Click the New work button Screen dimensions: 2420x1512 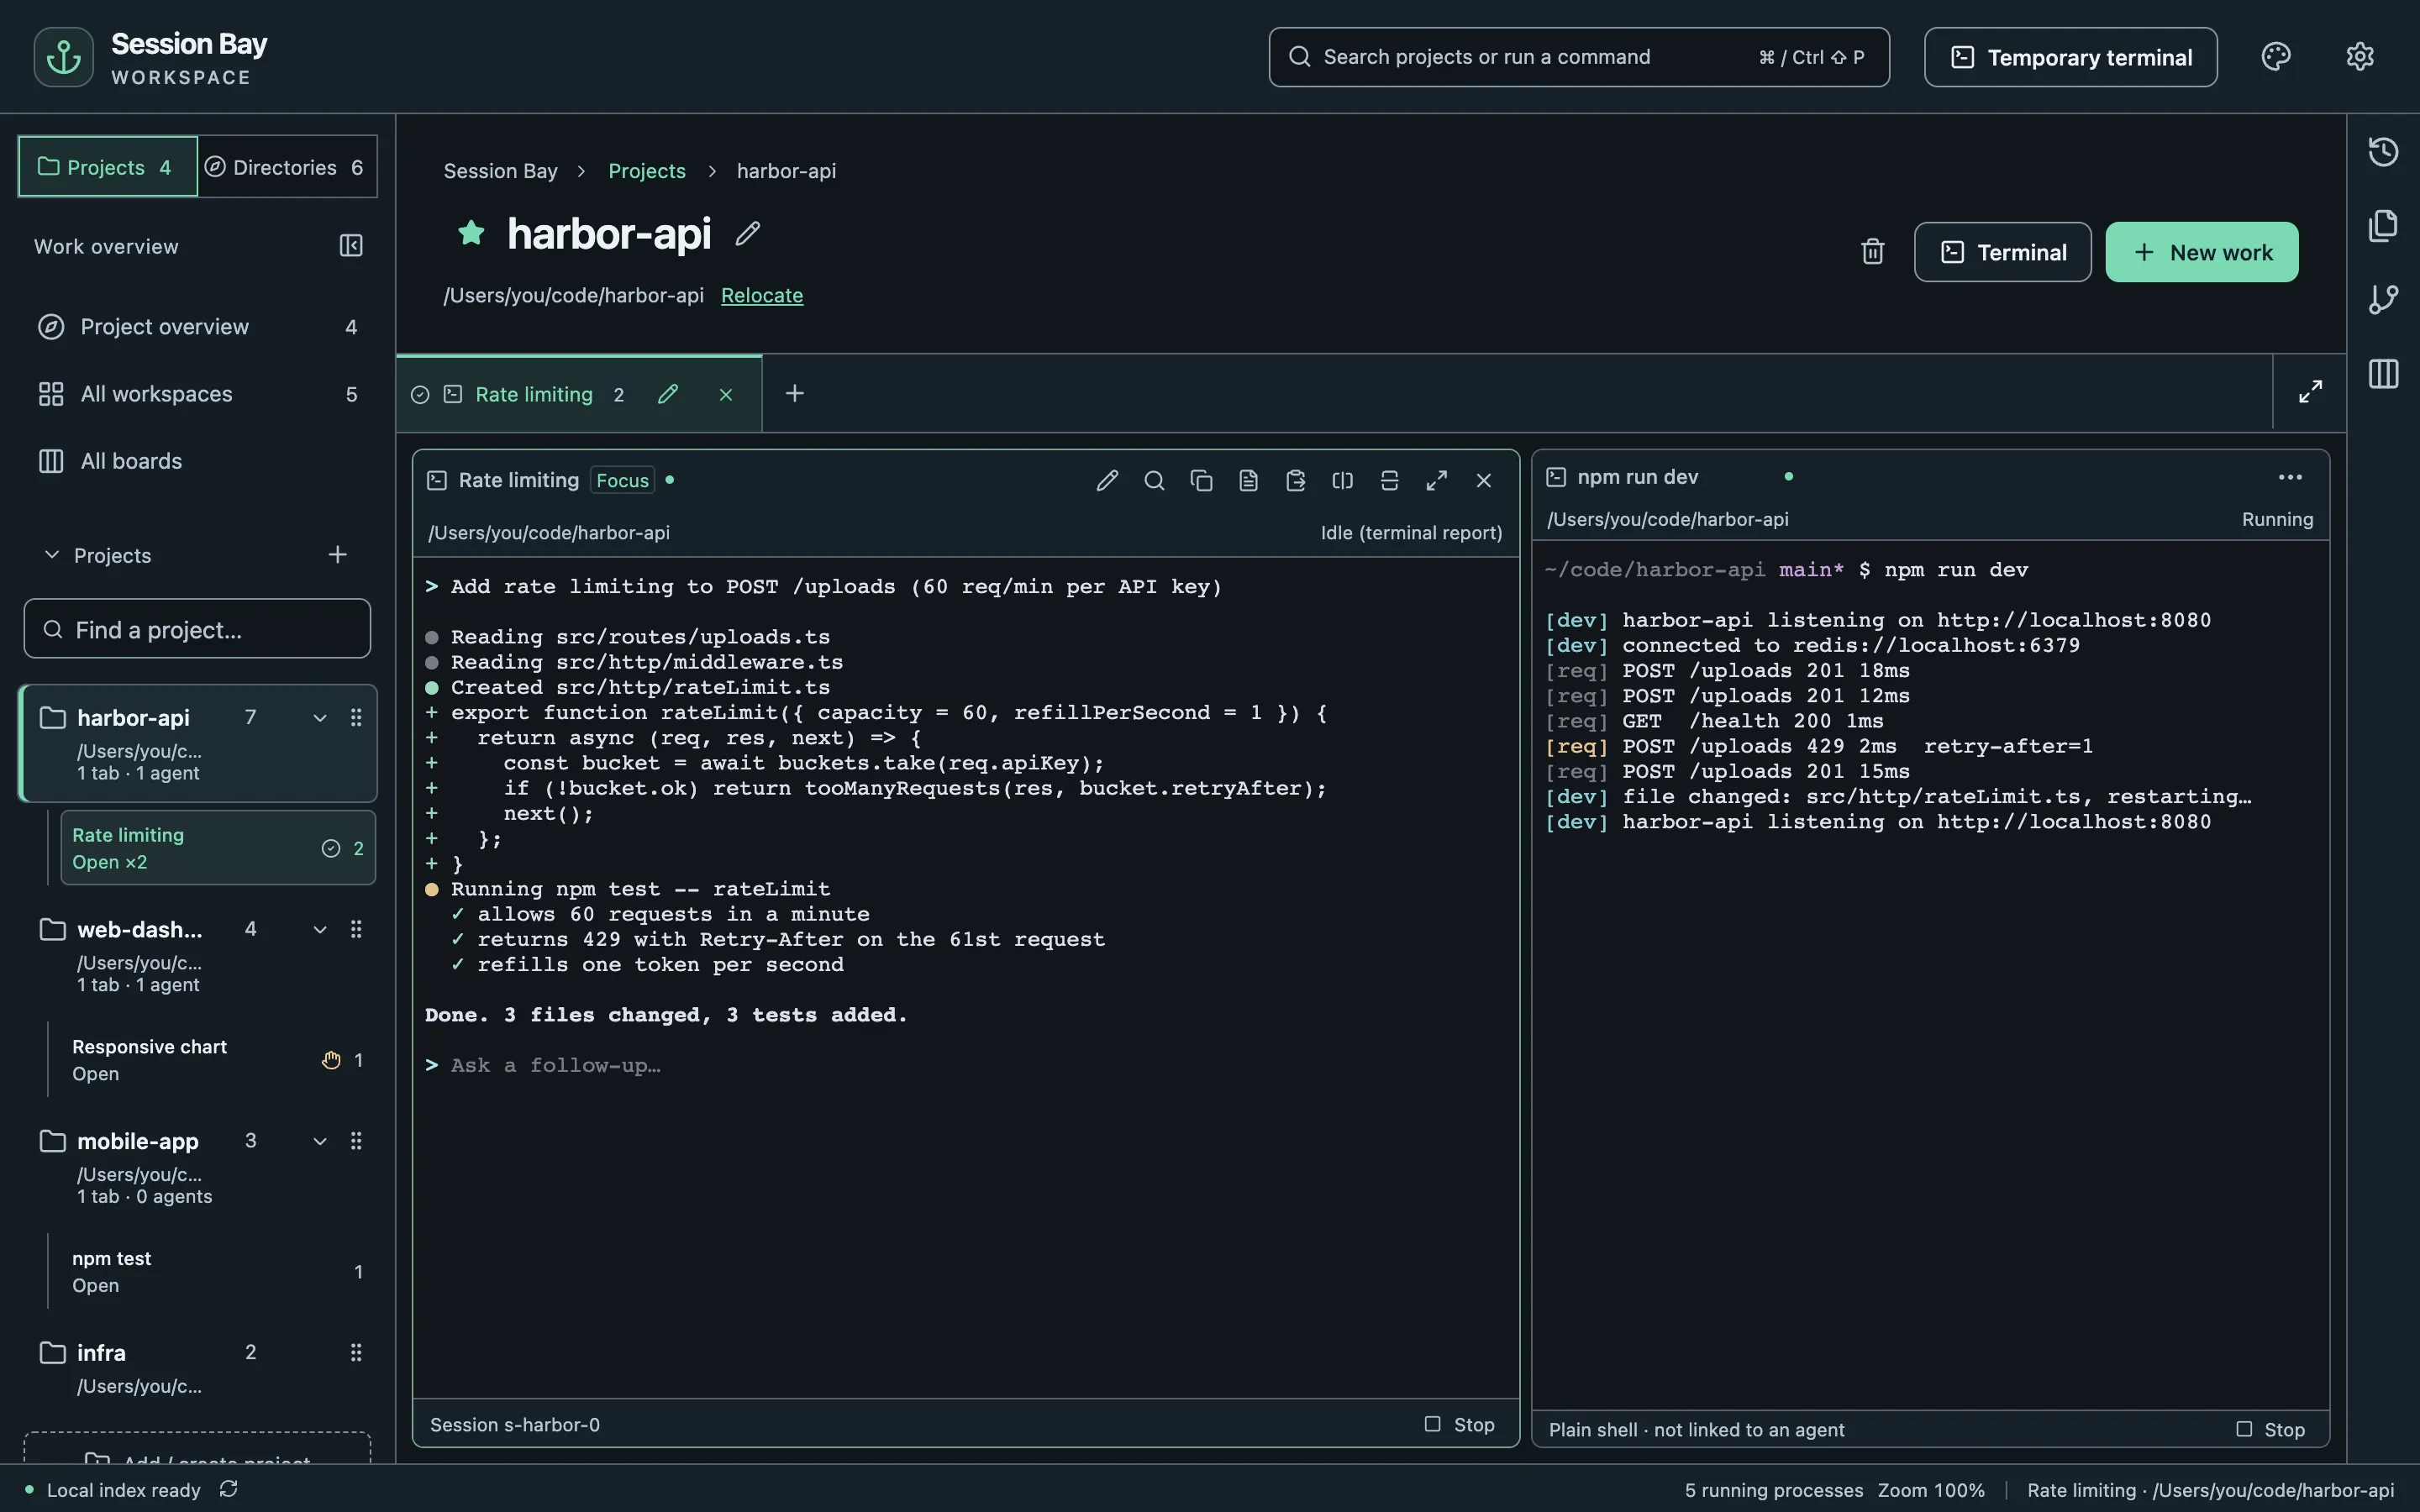coord(2202,252)
